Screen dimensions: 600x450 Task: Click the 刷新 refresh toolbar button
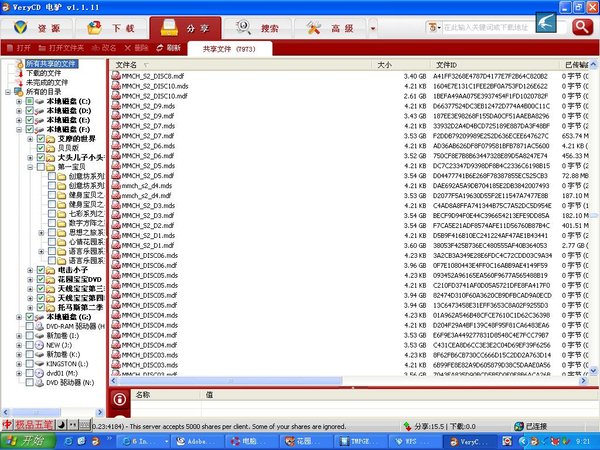(168, 48)
